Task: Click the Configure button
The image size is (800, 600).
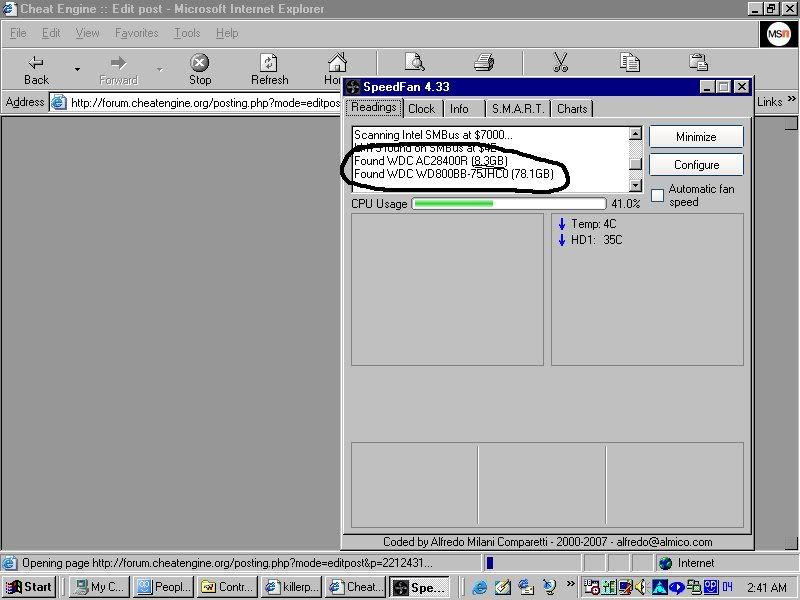Action: [696, 165]
